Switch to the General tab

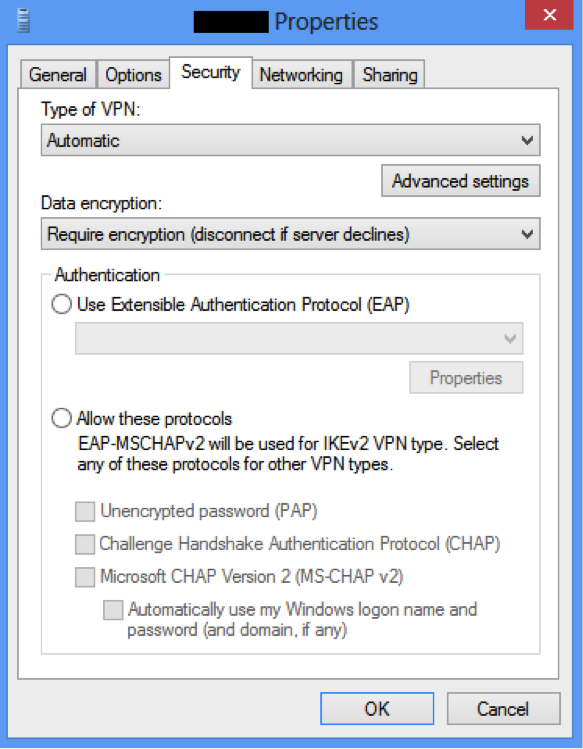tap(58, 75)
